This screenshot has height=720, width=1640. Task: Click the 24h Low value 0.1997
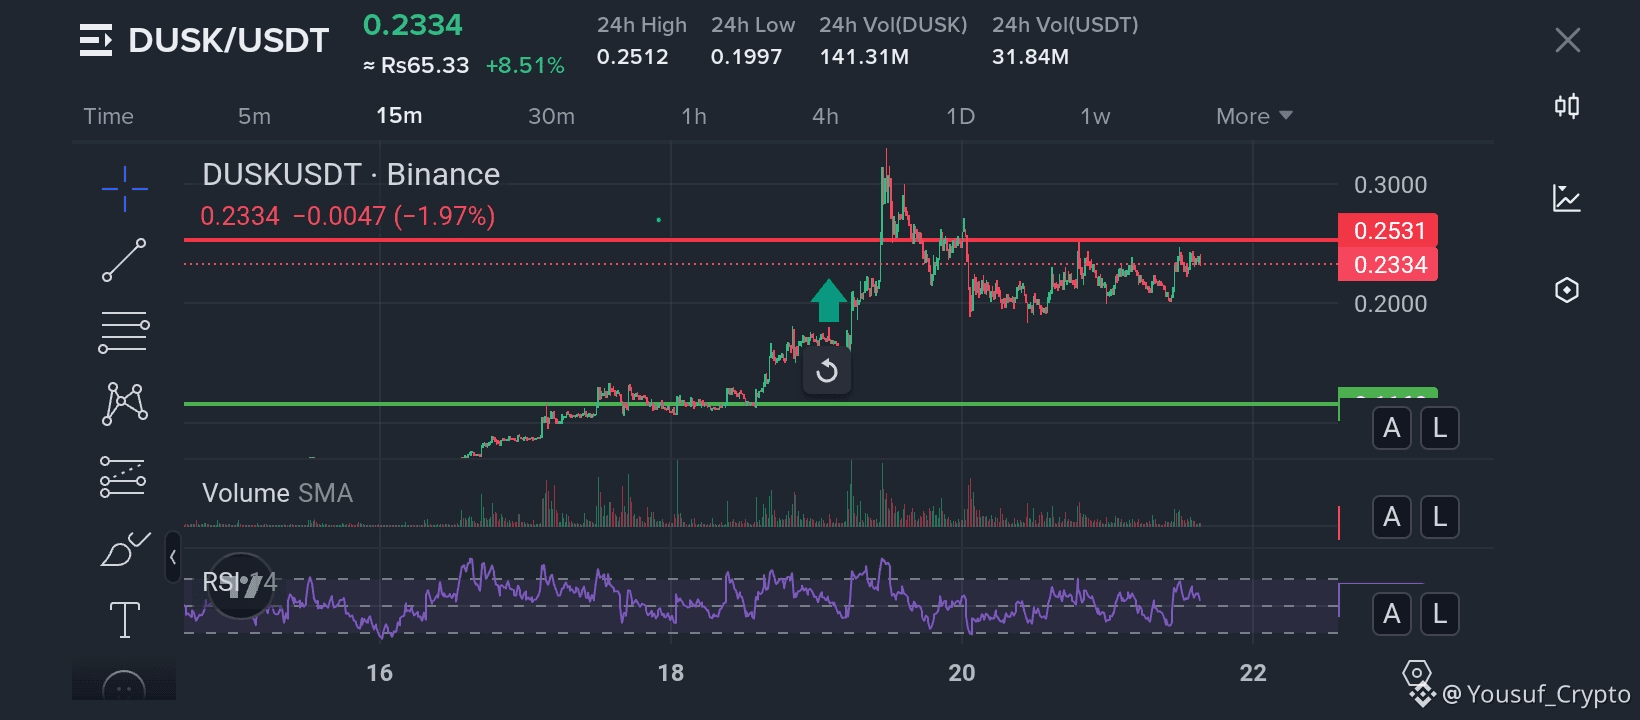coord(746,57)
